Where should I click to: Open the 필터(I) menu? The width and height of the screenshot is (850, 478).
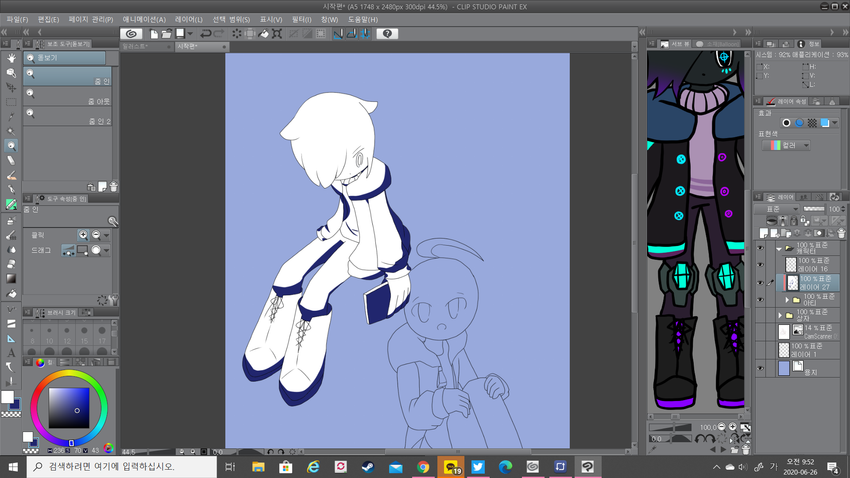pyautogui.click(x=301, y=20)
